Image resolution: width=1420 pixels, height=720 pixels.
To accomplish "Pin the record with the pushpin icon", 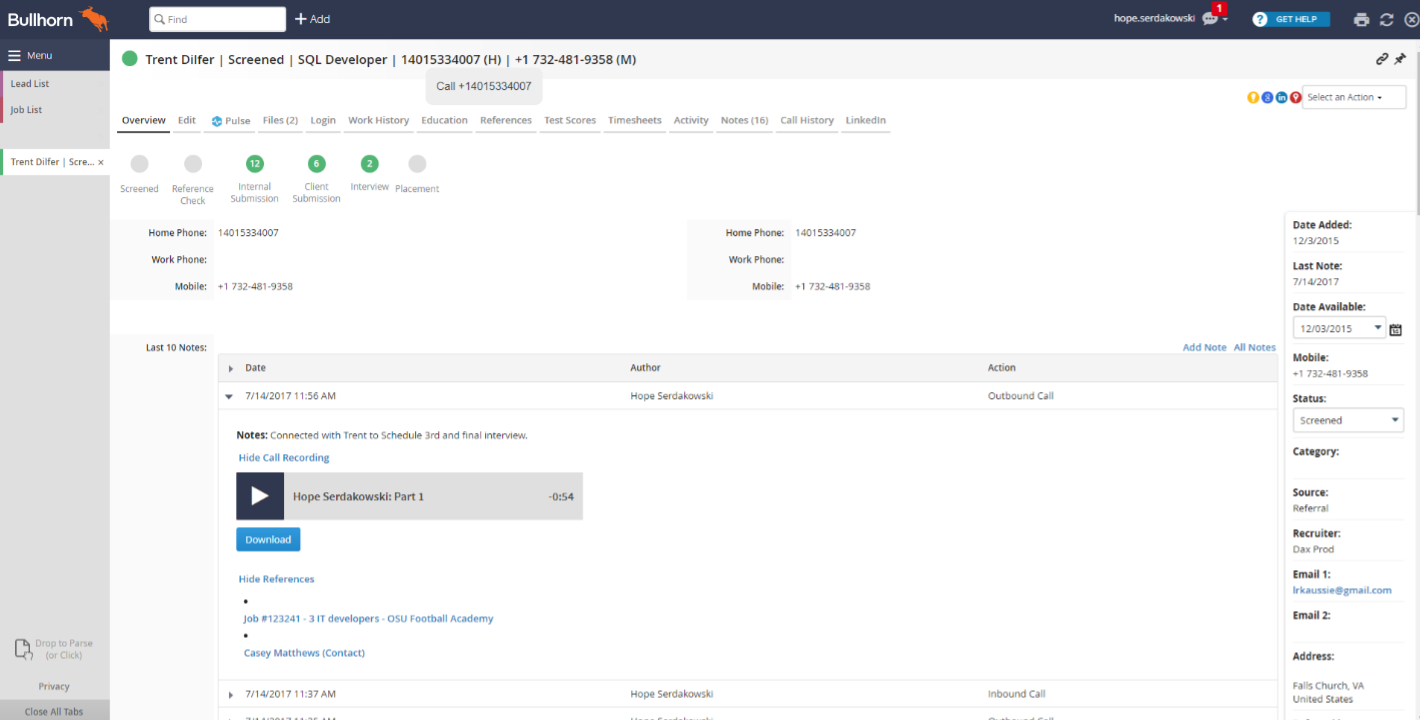I will tap(1400, 59).
